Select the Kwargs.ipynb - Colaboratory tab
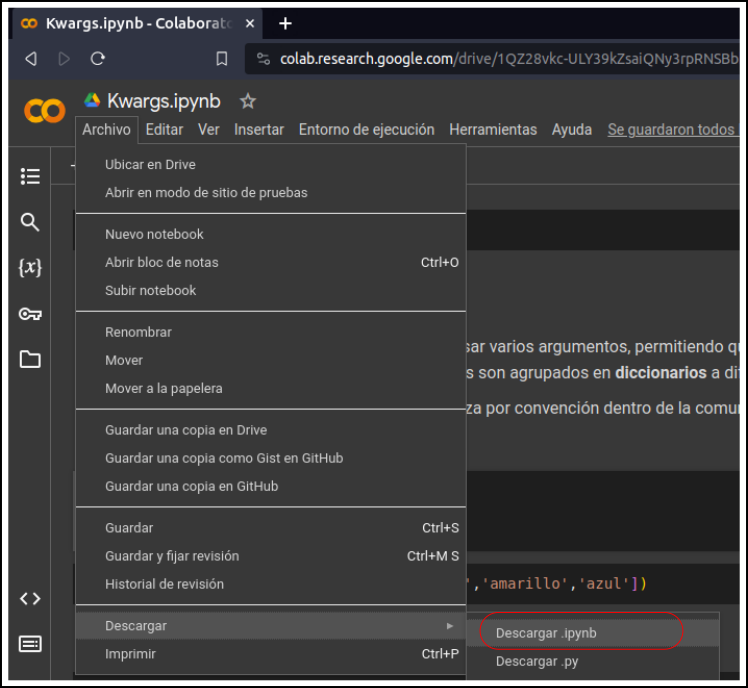Image resolution: width=748 pixels, height=688 pixels. [x=135, y=23]
